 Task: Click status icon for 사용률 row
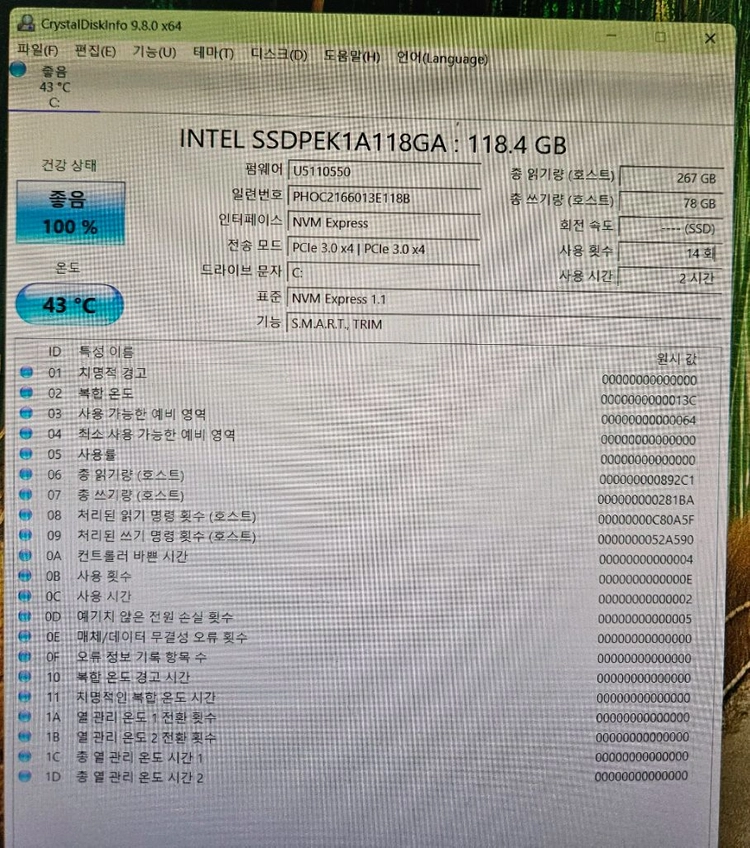point(25,454)
